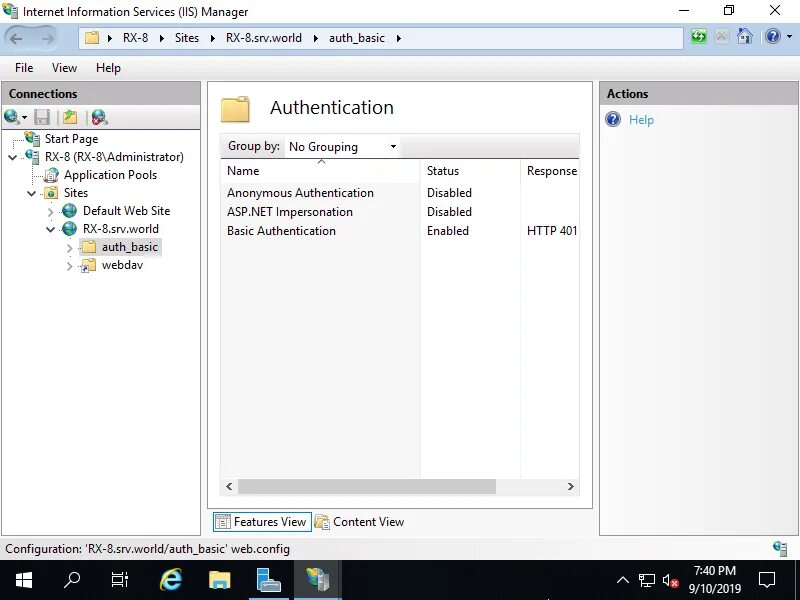The width and height of the screenshot is (800, 600).
Task: Select the Sites node
Action: click(x=76, y=193)
